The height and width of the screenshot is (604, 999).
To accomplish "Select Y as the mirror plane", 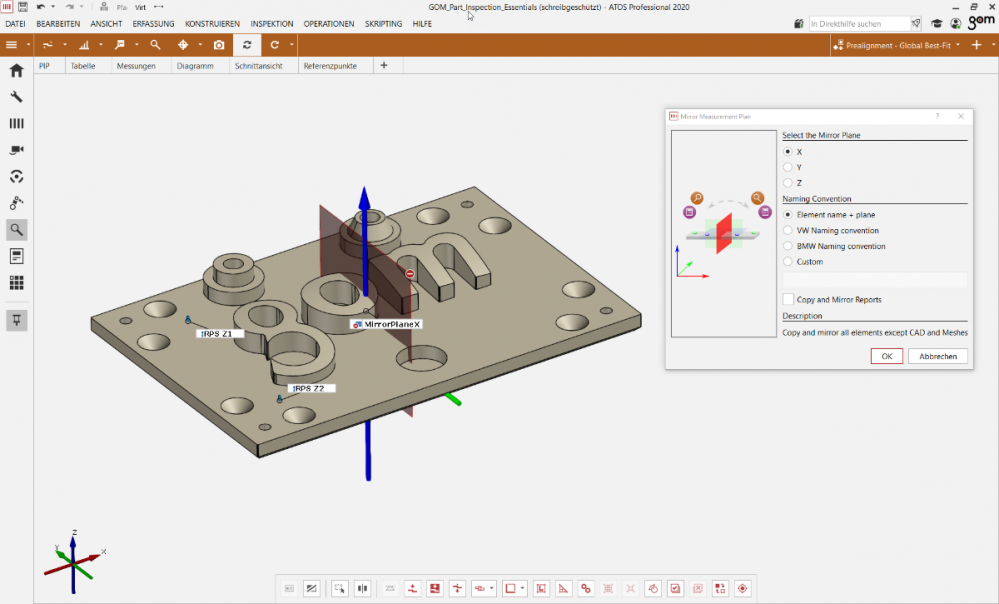I will pyautogui.click(x=788, y=167).
